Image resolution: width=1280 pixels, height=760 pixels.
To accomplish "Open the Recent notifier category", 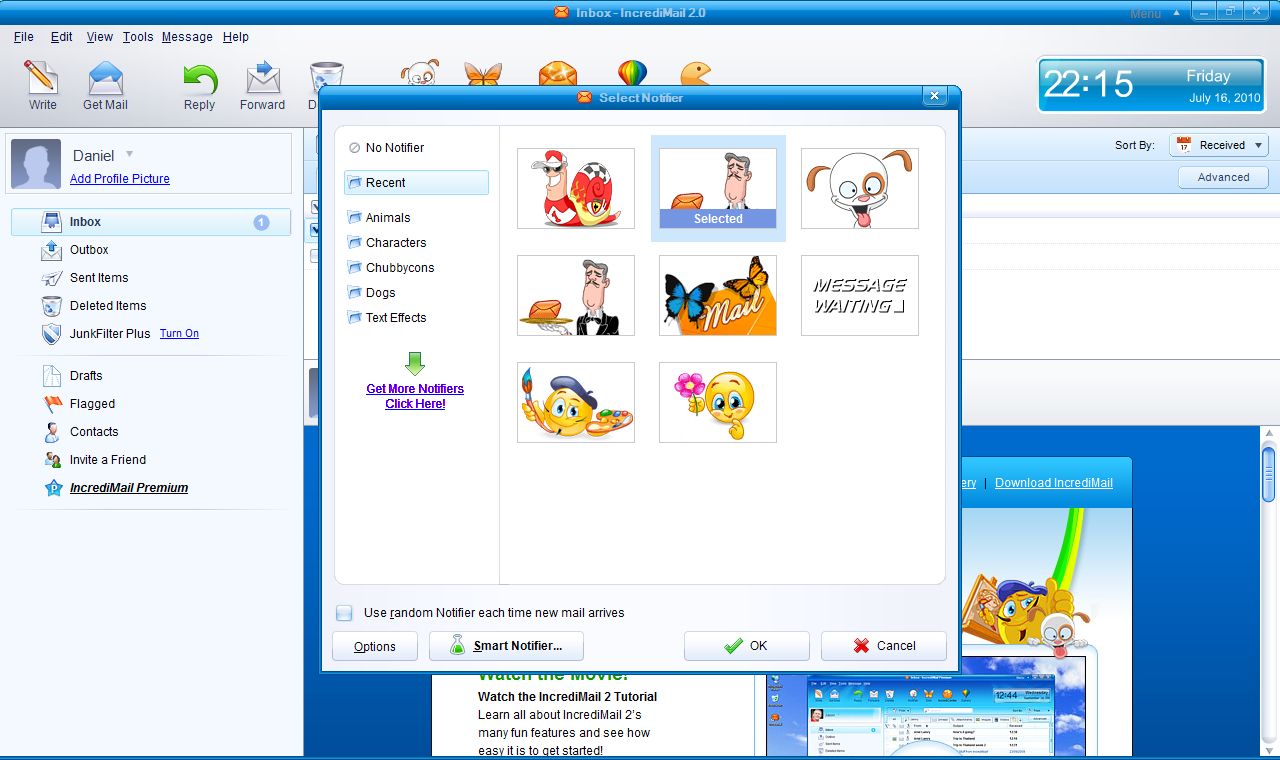I will [x=416, y=182].
